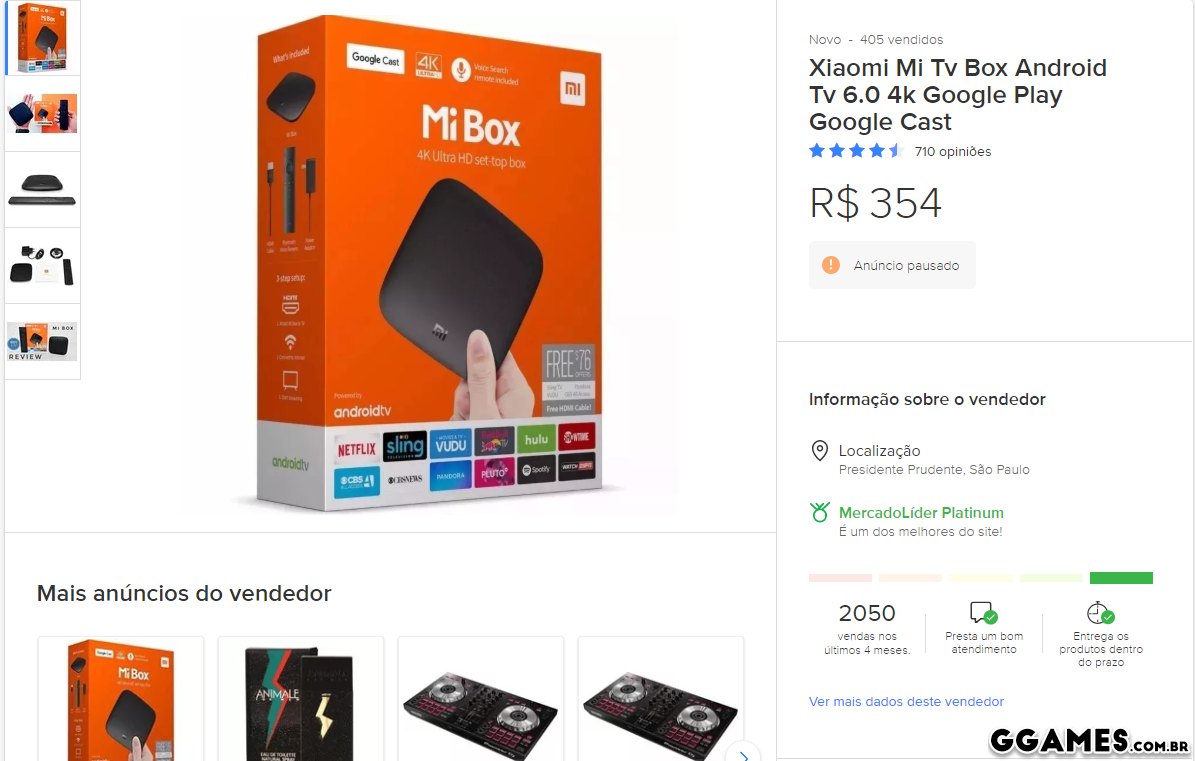Open the 710 opiniões reviews link
Screen dimensions: 1195x761
coord(953,152)
